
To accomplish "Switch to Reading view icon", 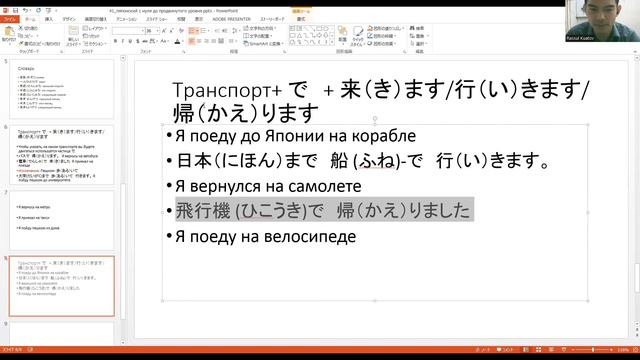I will click(x=551, y=350).
